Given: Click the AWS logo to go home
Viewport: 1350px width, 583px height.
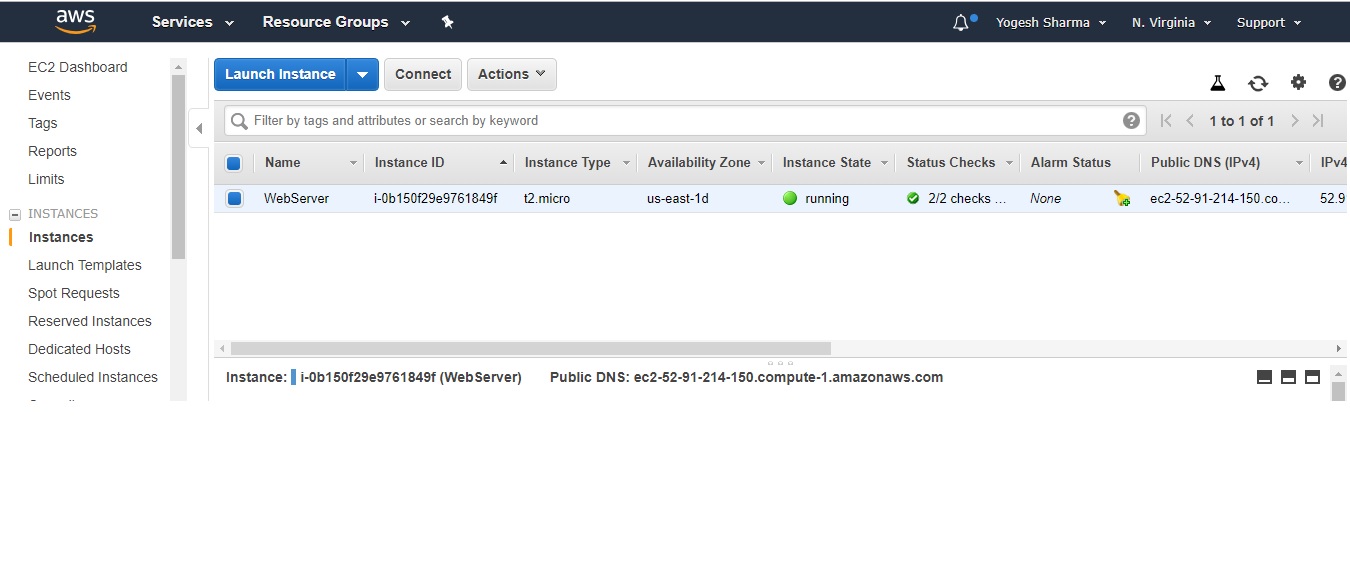Looking at the screenshot, I should [x=77, y=21].
